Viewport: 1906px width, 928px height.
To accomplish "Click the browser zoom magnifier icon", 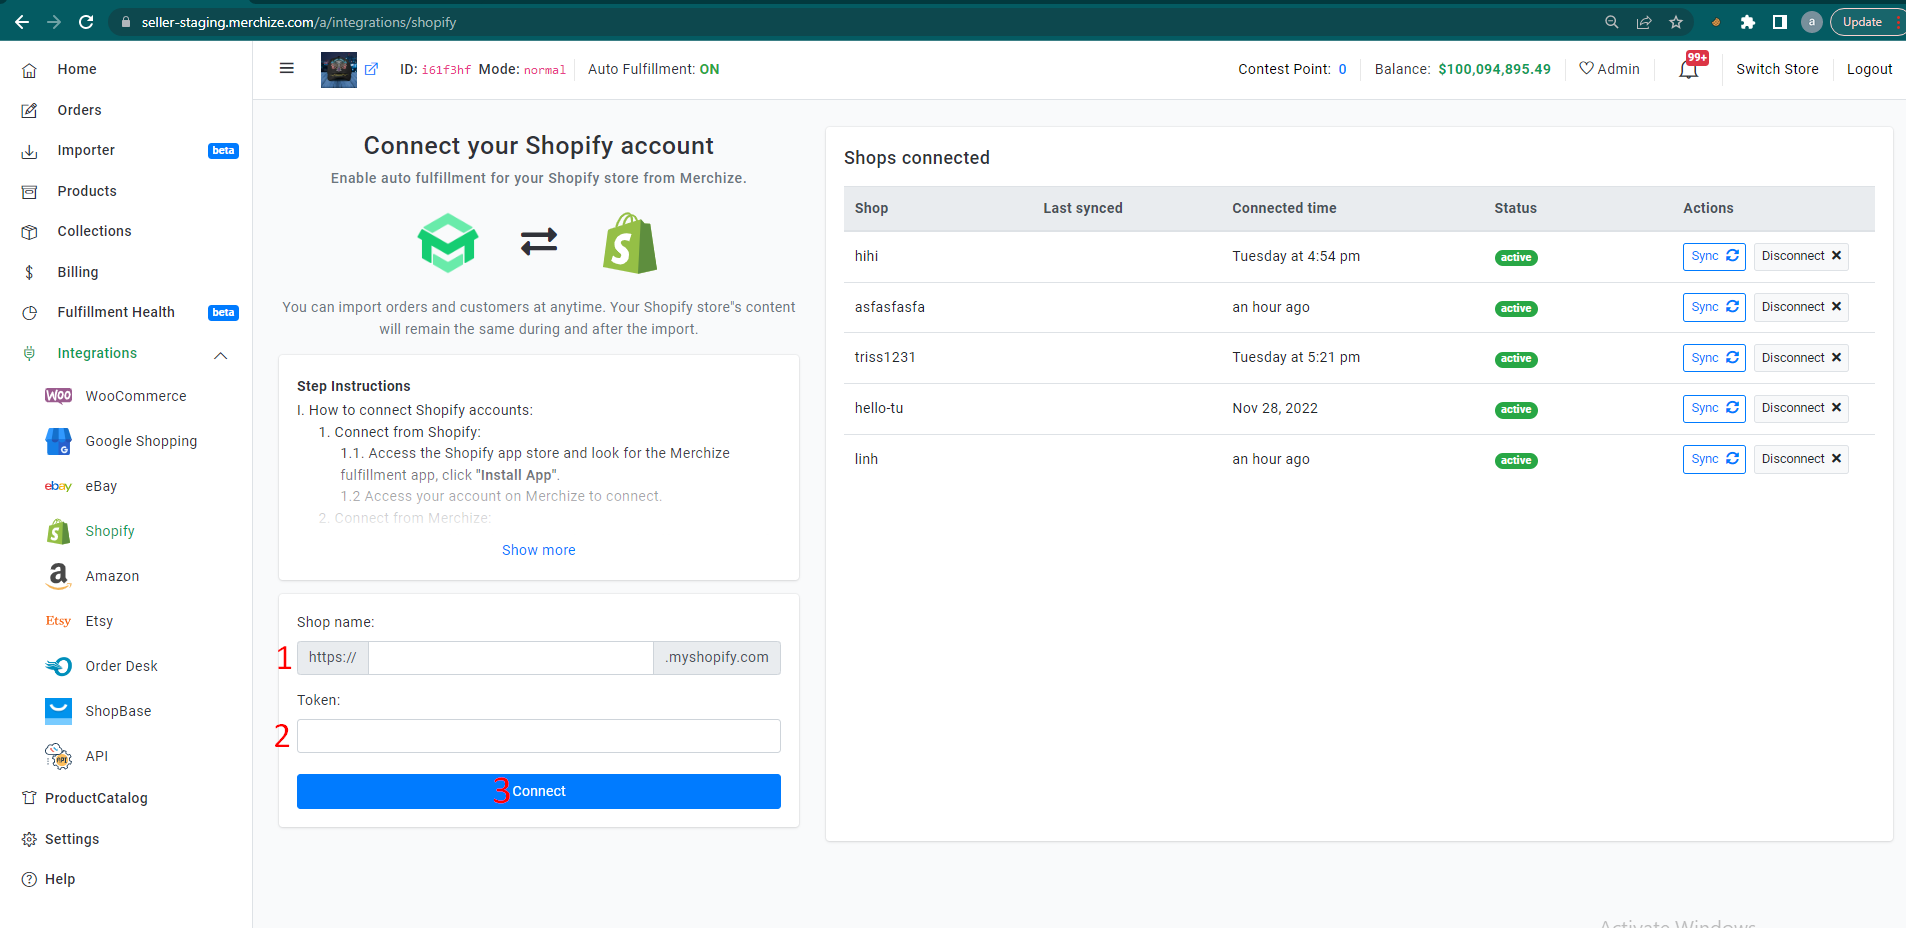I will (x=1612, y=22).
